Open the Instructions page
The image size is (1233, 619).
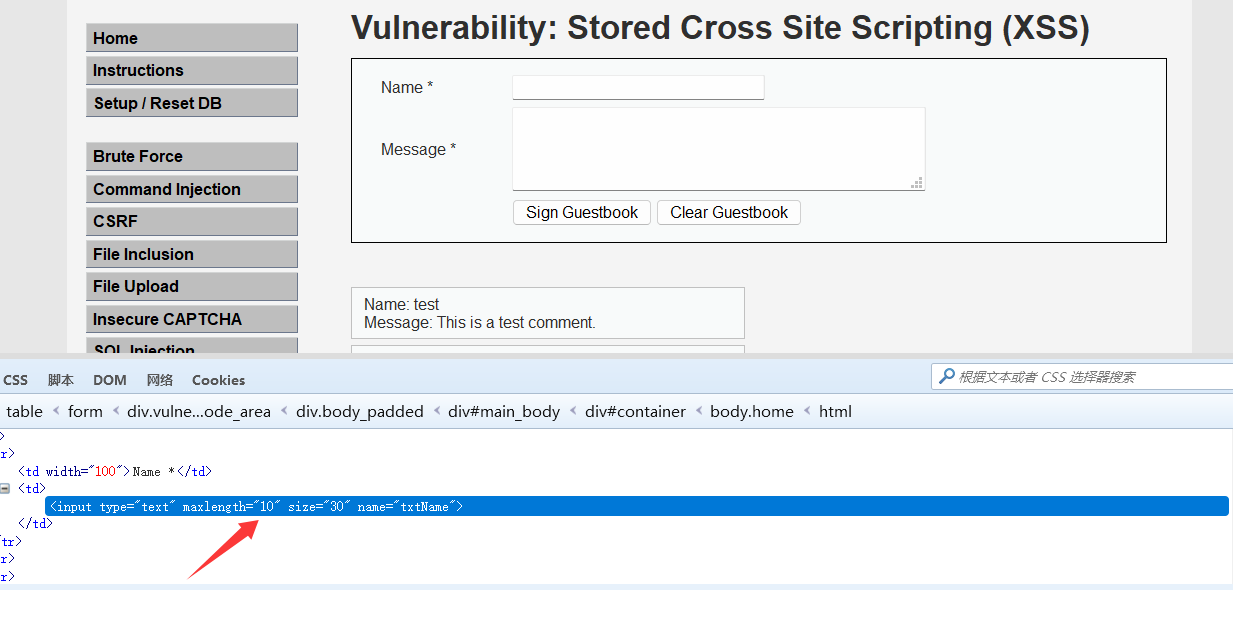[x=192, y=70]
